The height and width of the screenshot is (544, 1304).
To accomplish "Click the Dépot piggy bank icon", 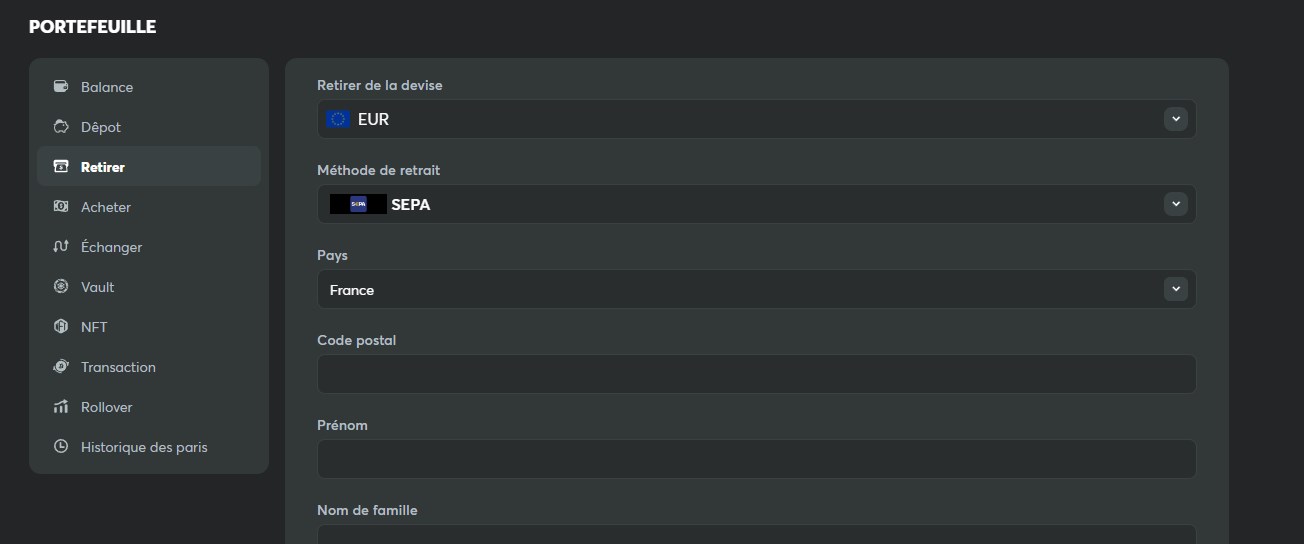I will (x=61, y=127).
